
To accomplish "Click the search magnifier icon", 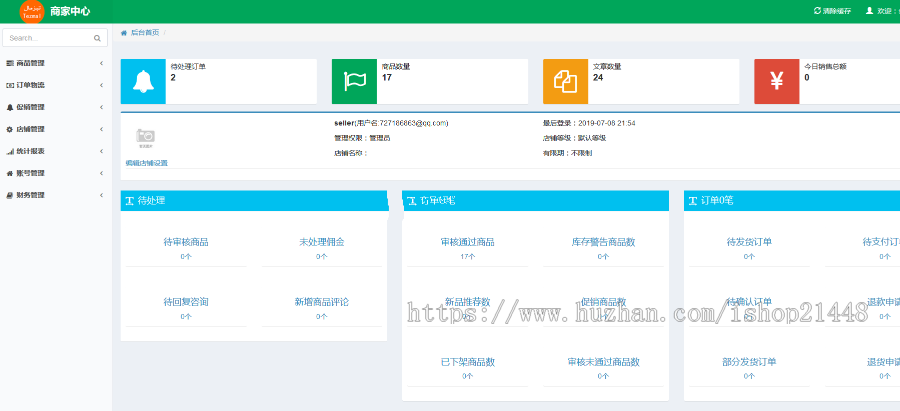I will [97, 38].
